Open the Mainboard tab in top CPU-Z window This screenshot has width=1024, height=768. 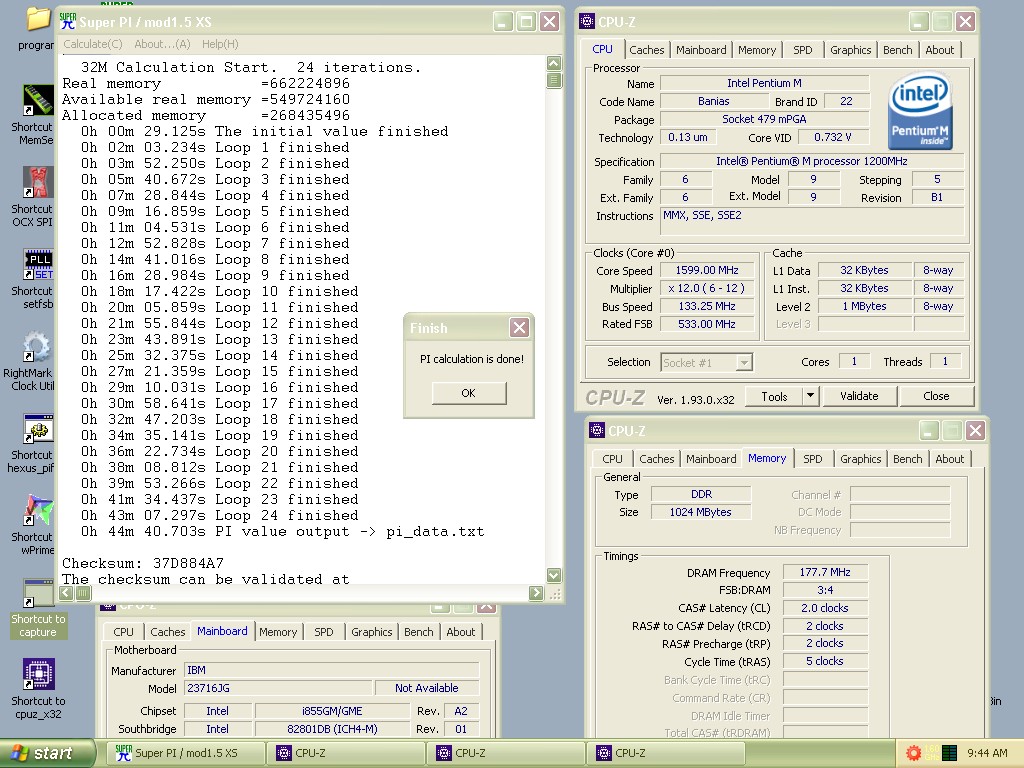pos(701,50)
